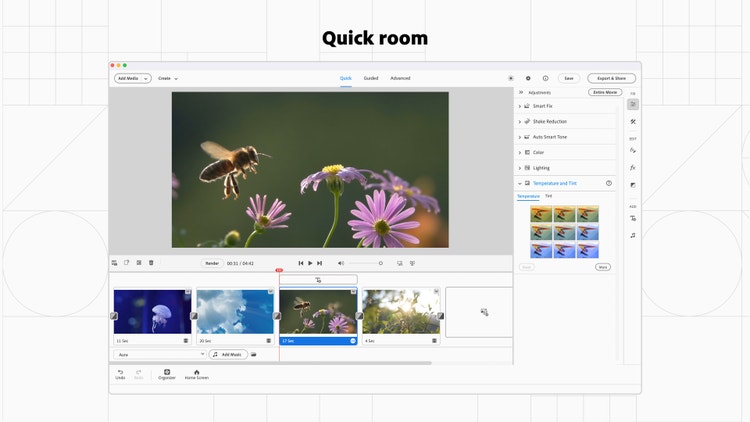Go to the Home Screen
750x422 pixels.
click(197, 374)
